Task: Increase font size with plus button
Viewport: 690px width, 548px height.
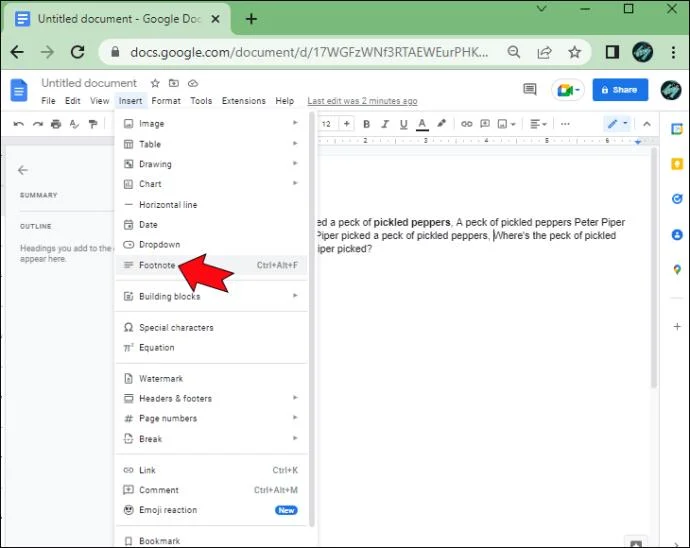Action: pyautogui.click(x=347, y=124)
